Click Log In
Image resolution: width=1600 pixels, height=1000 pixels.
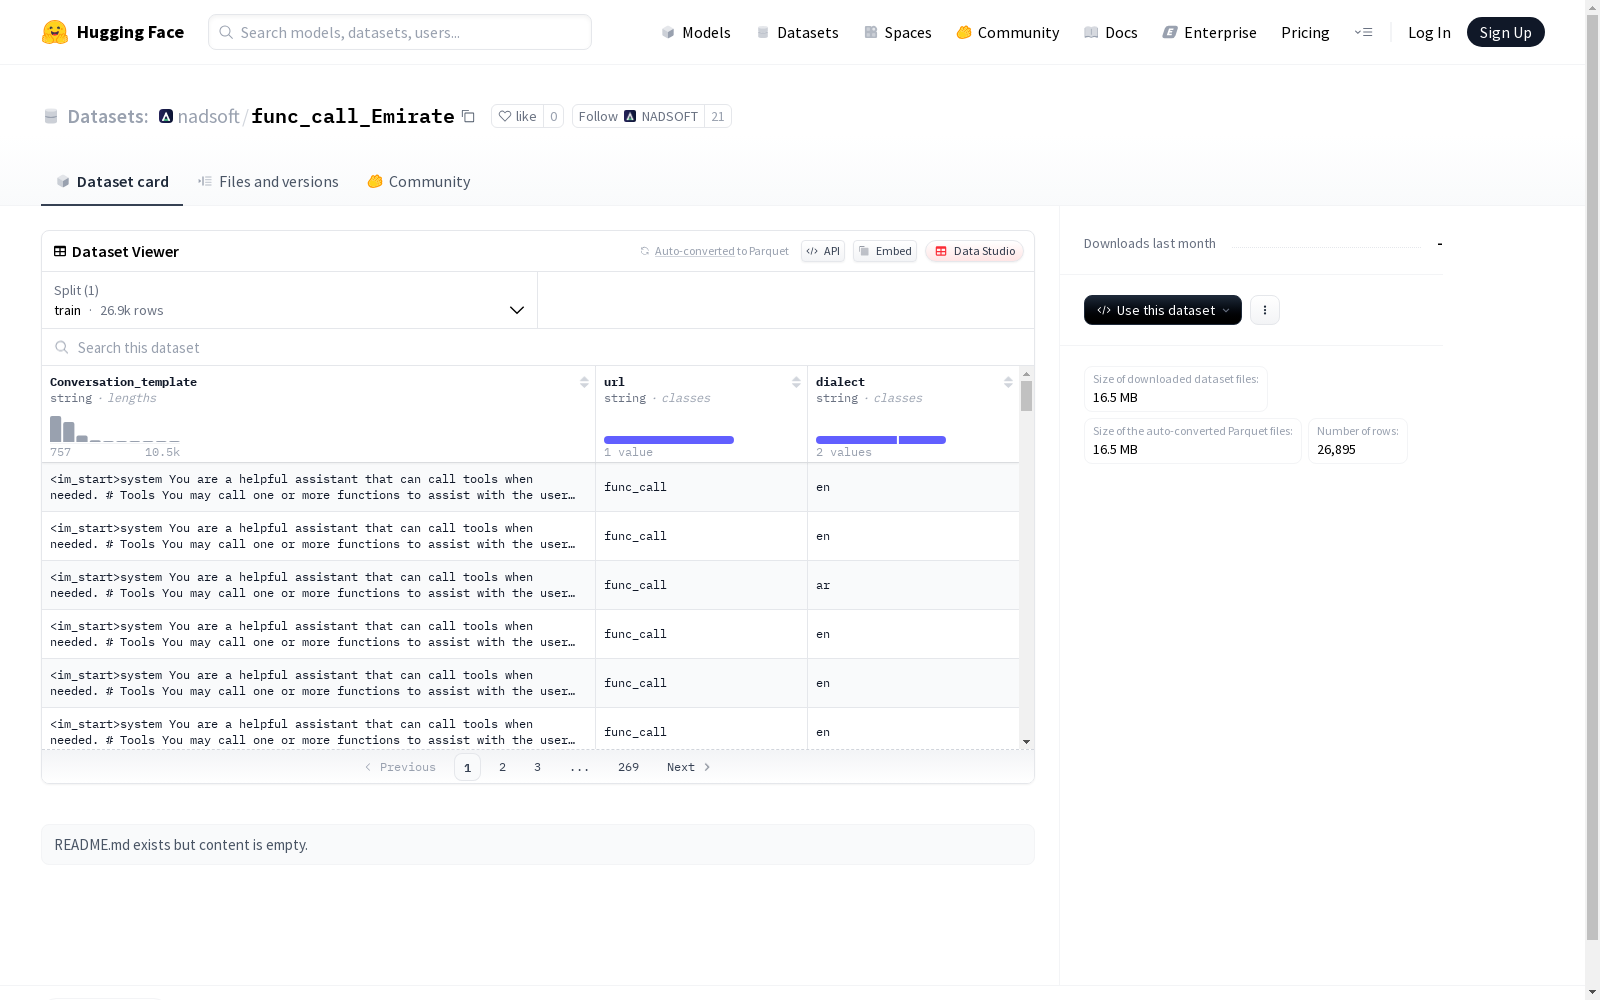tap(1429, 32)
